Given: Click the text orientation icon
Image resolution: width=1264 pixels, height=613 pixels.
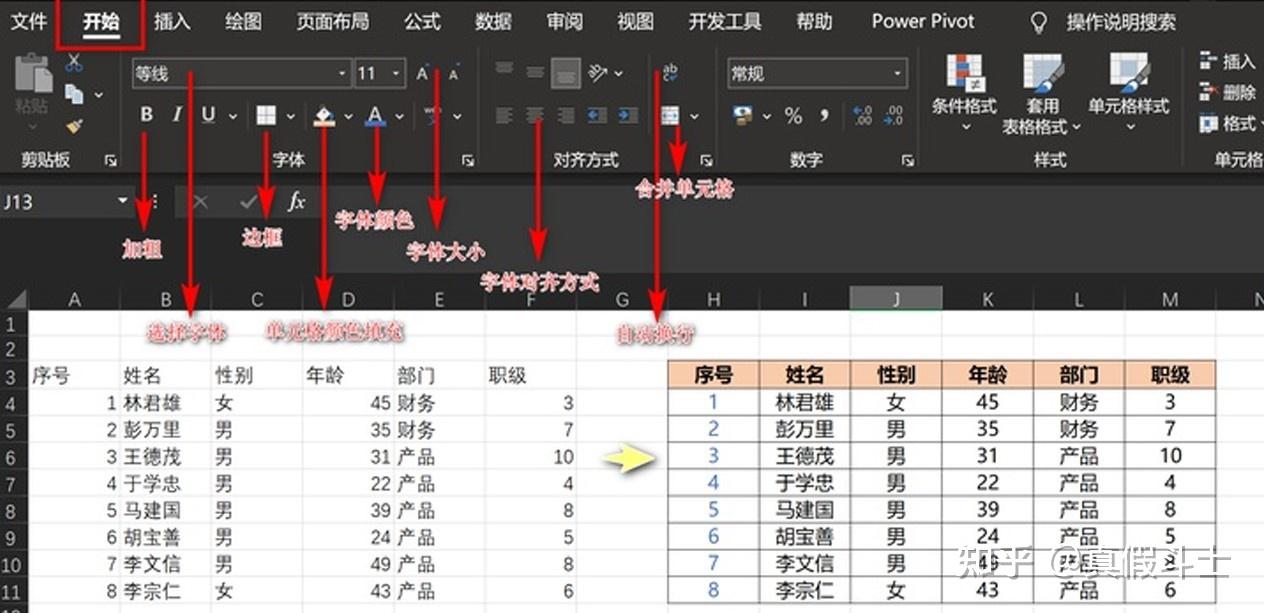Looking at the screenshot, I should tap(598, 72).
